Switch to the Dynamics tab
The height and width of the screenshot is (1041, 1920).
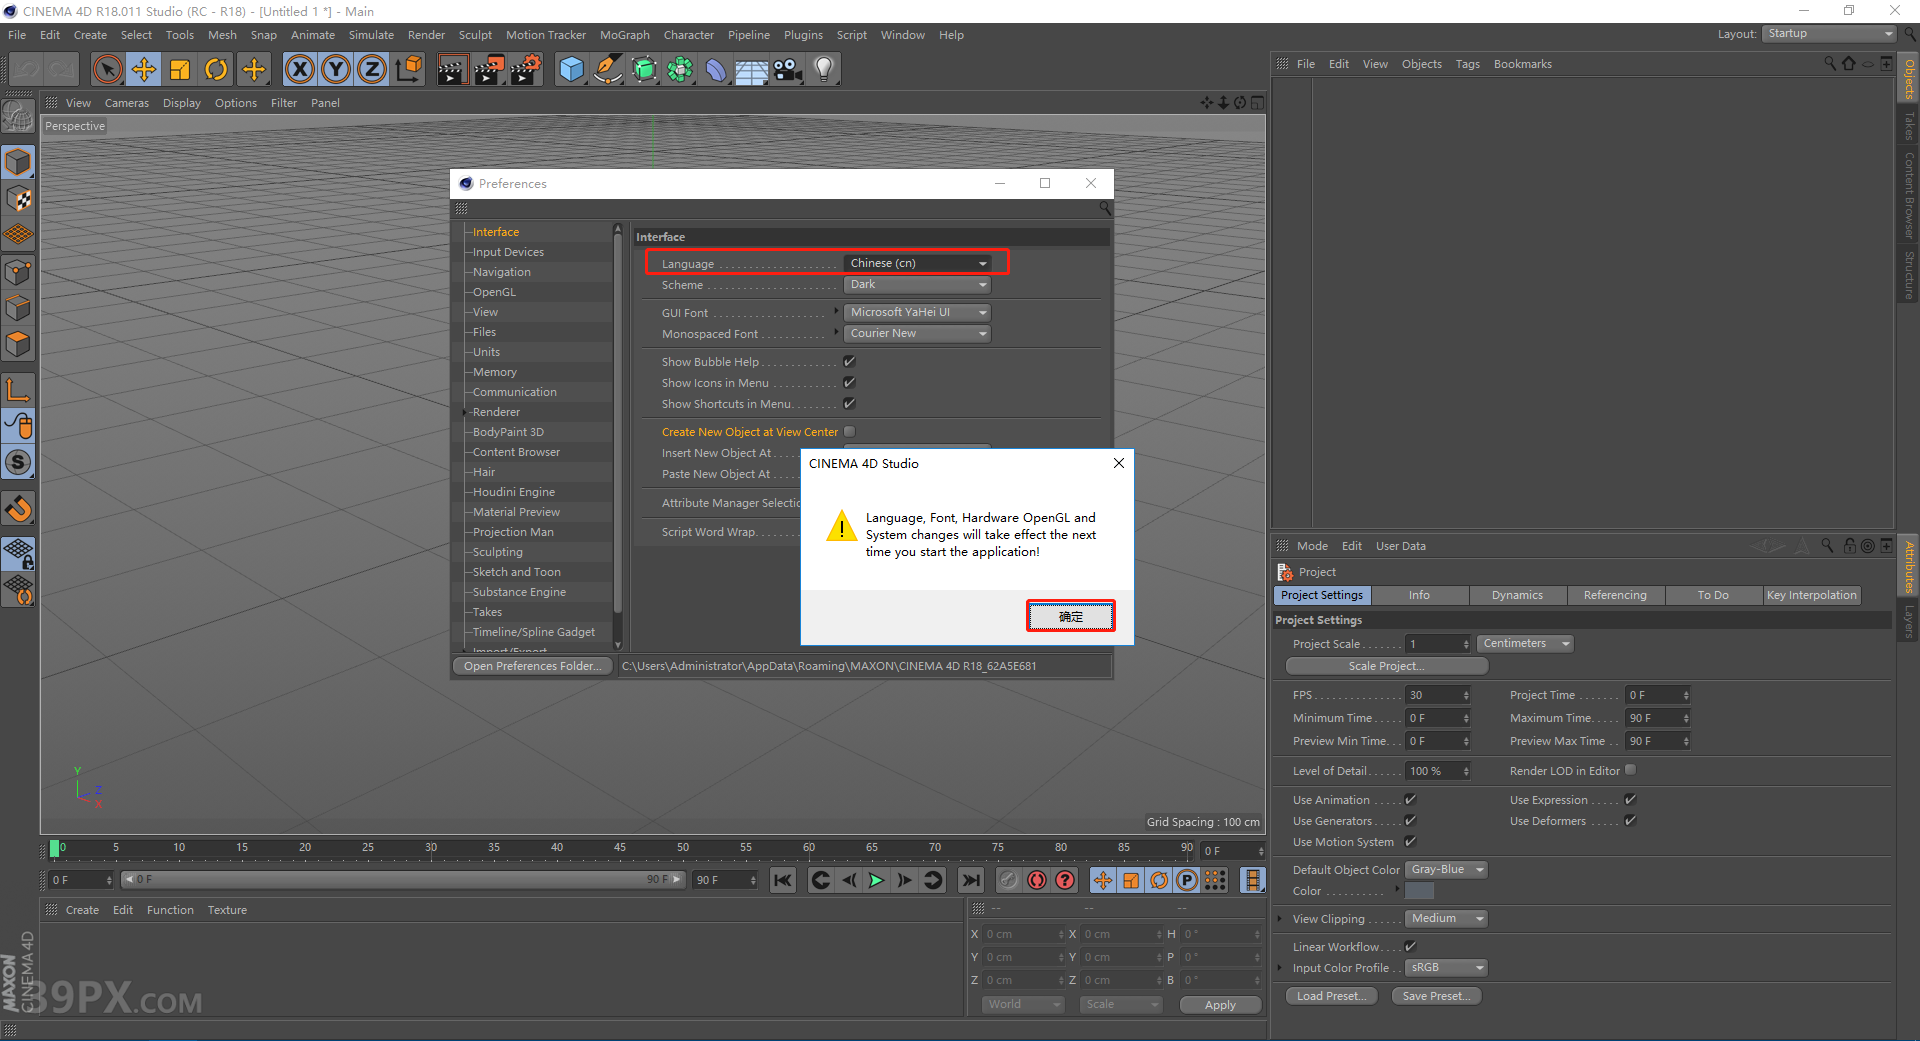point(1517,595)
